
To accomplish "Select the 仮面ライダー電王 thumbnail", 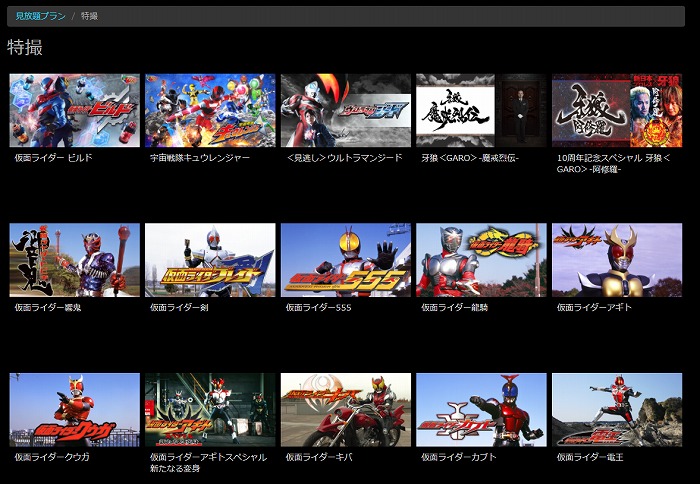I will [616, 410].
